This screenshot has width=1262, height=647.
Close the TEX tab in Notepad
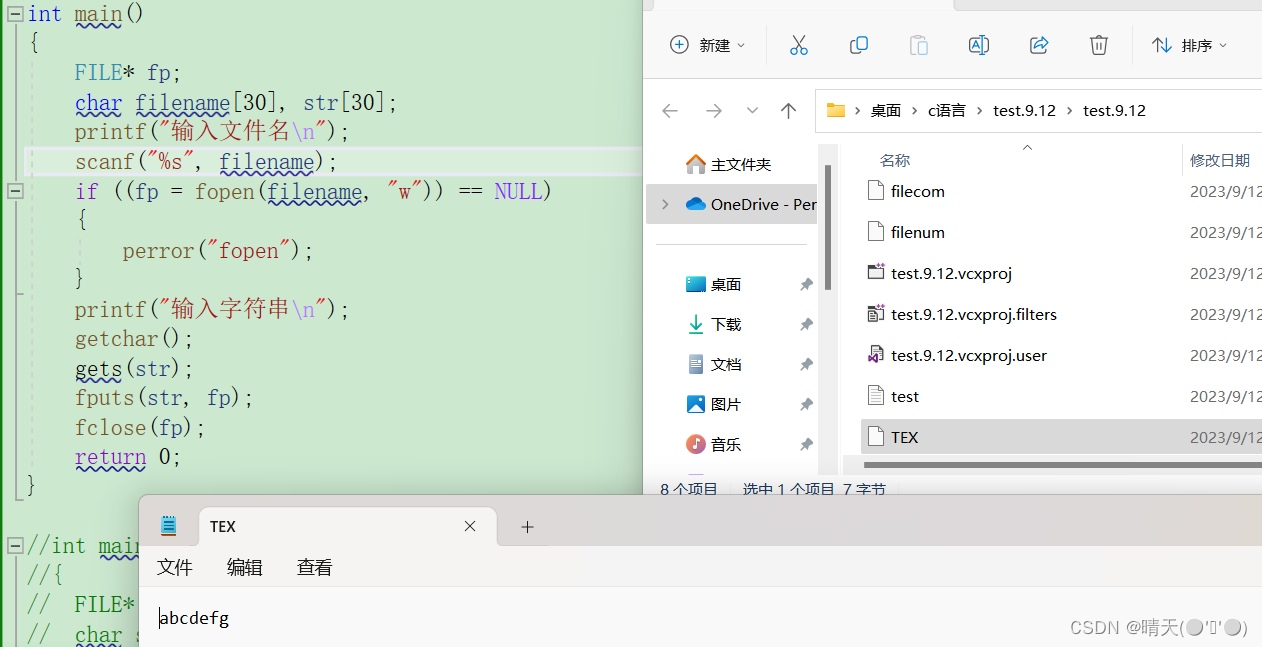pyautogui.click(x=470, y=527)
